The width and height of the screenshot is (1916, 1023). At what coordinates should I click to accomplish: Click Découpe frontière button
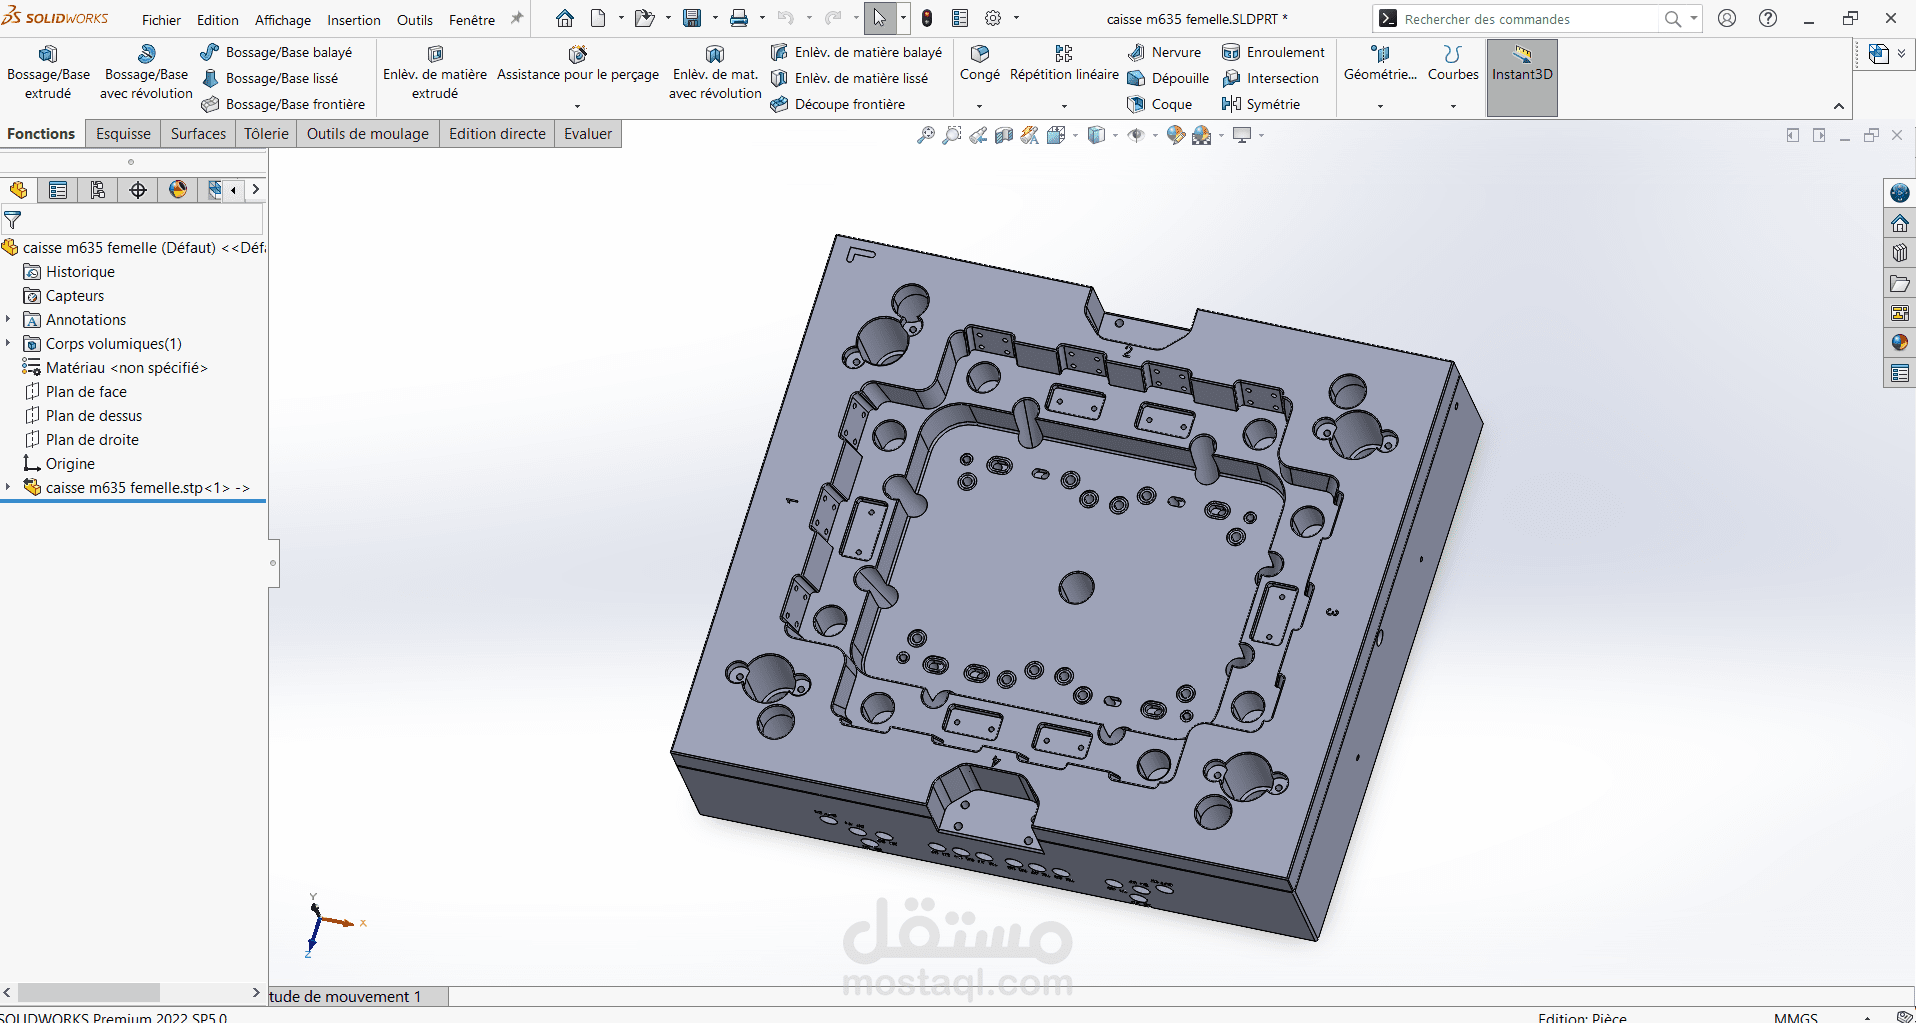838,104
